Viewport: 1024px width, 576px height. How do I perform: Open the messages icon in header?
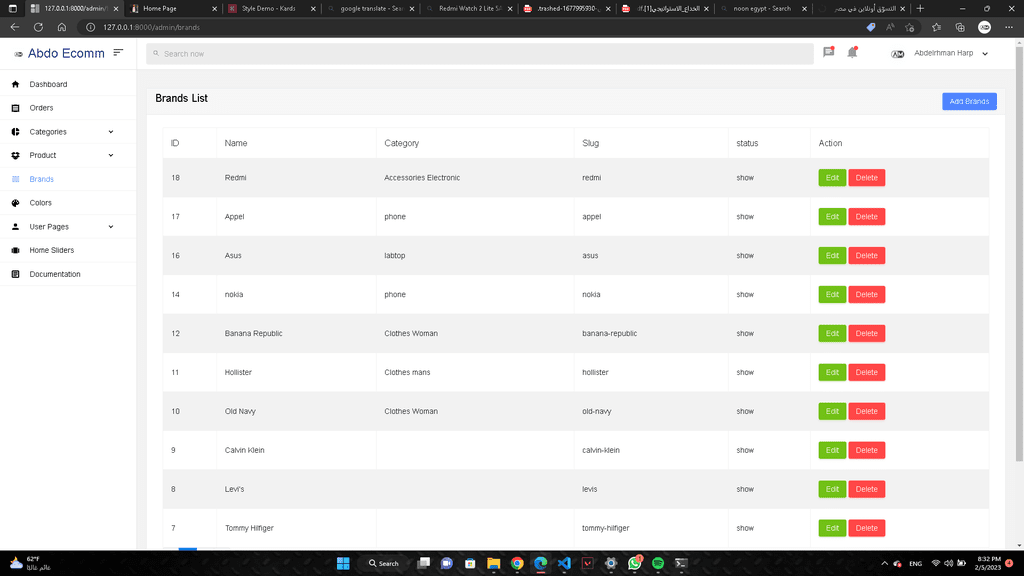click(829, 52)
